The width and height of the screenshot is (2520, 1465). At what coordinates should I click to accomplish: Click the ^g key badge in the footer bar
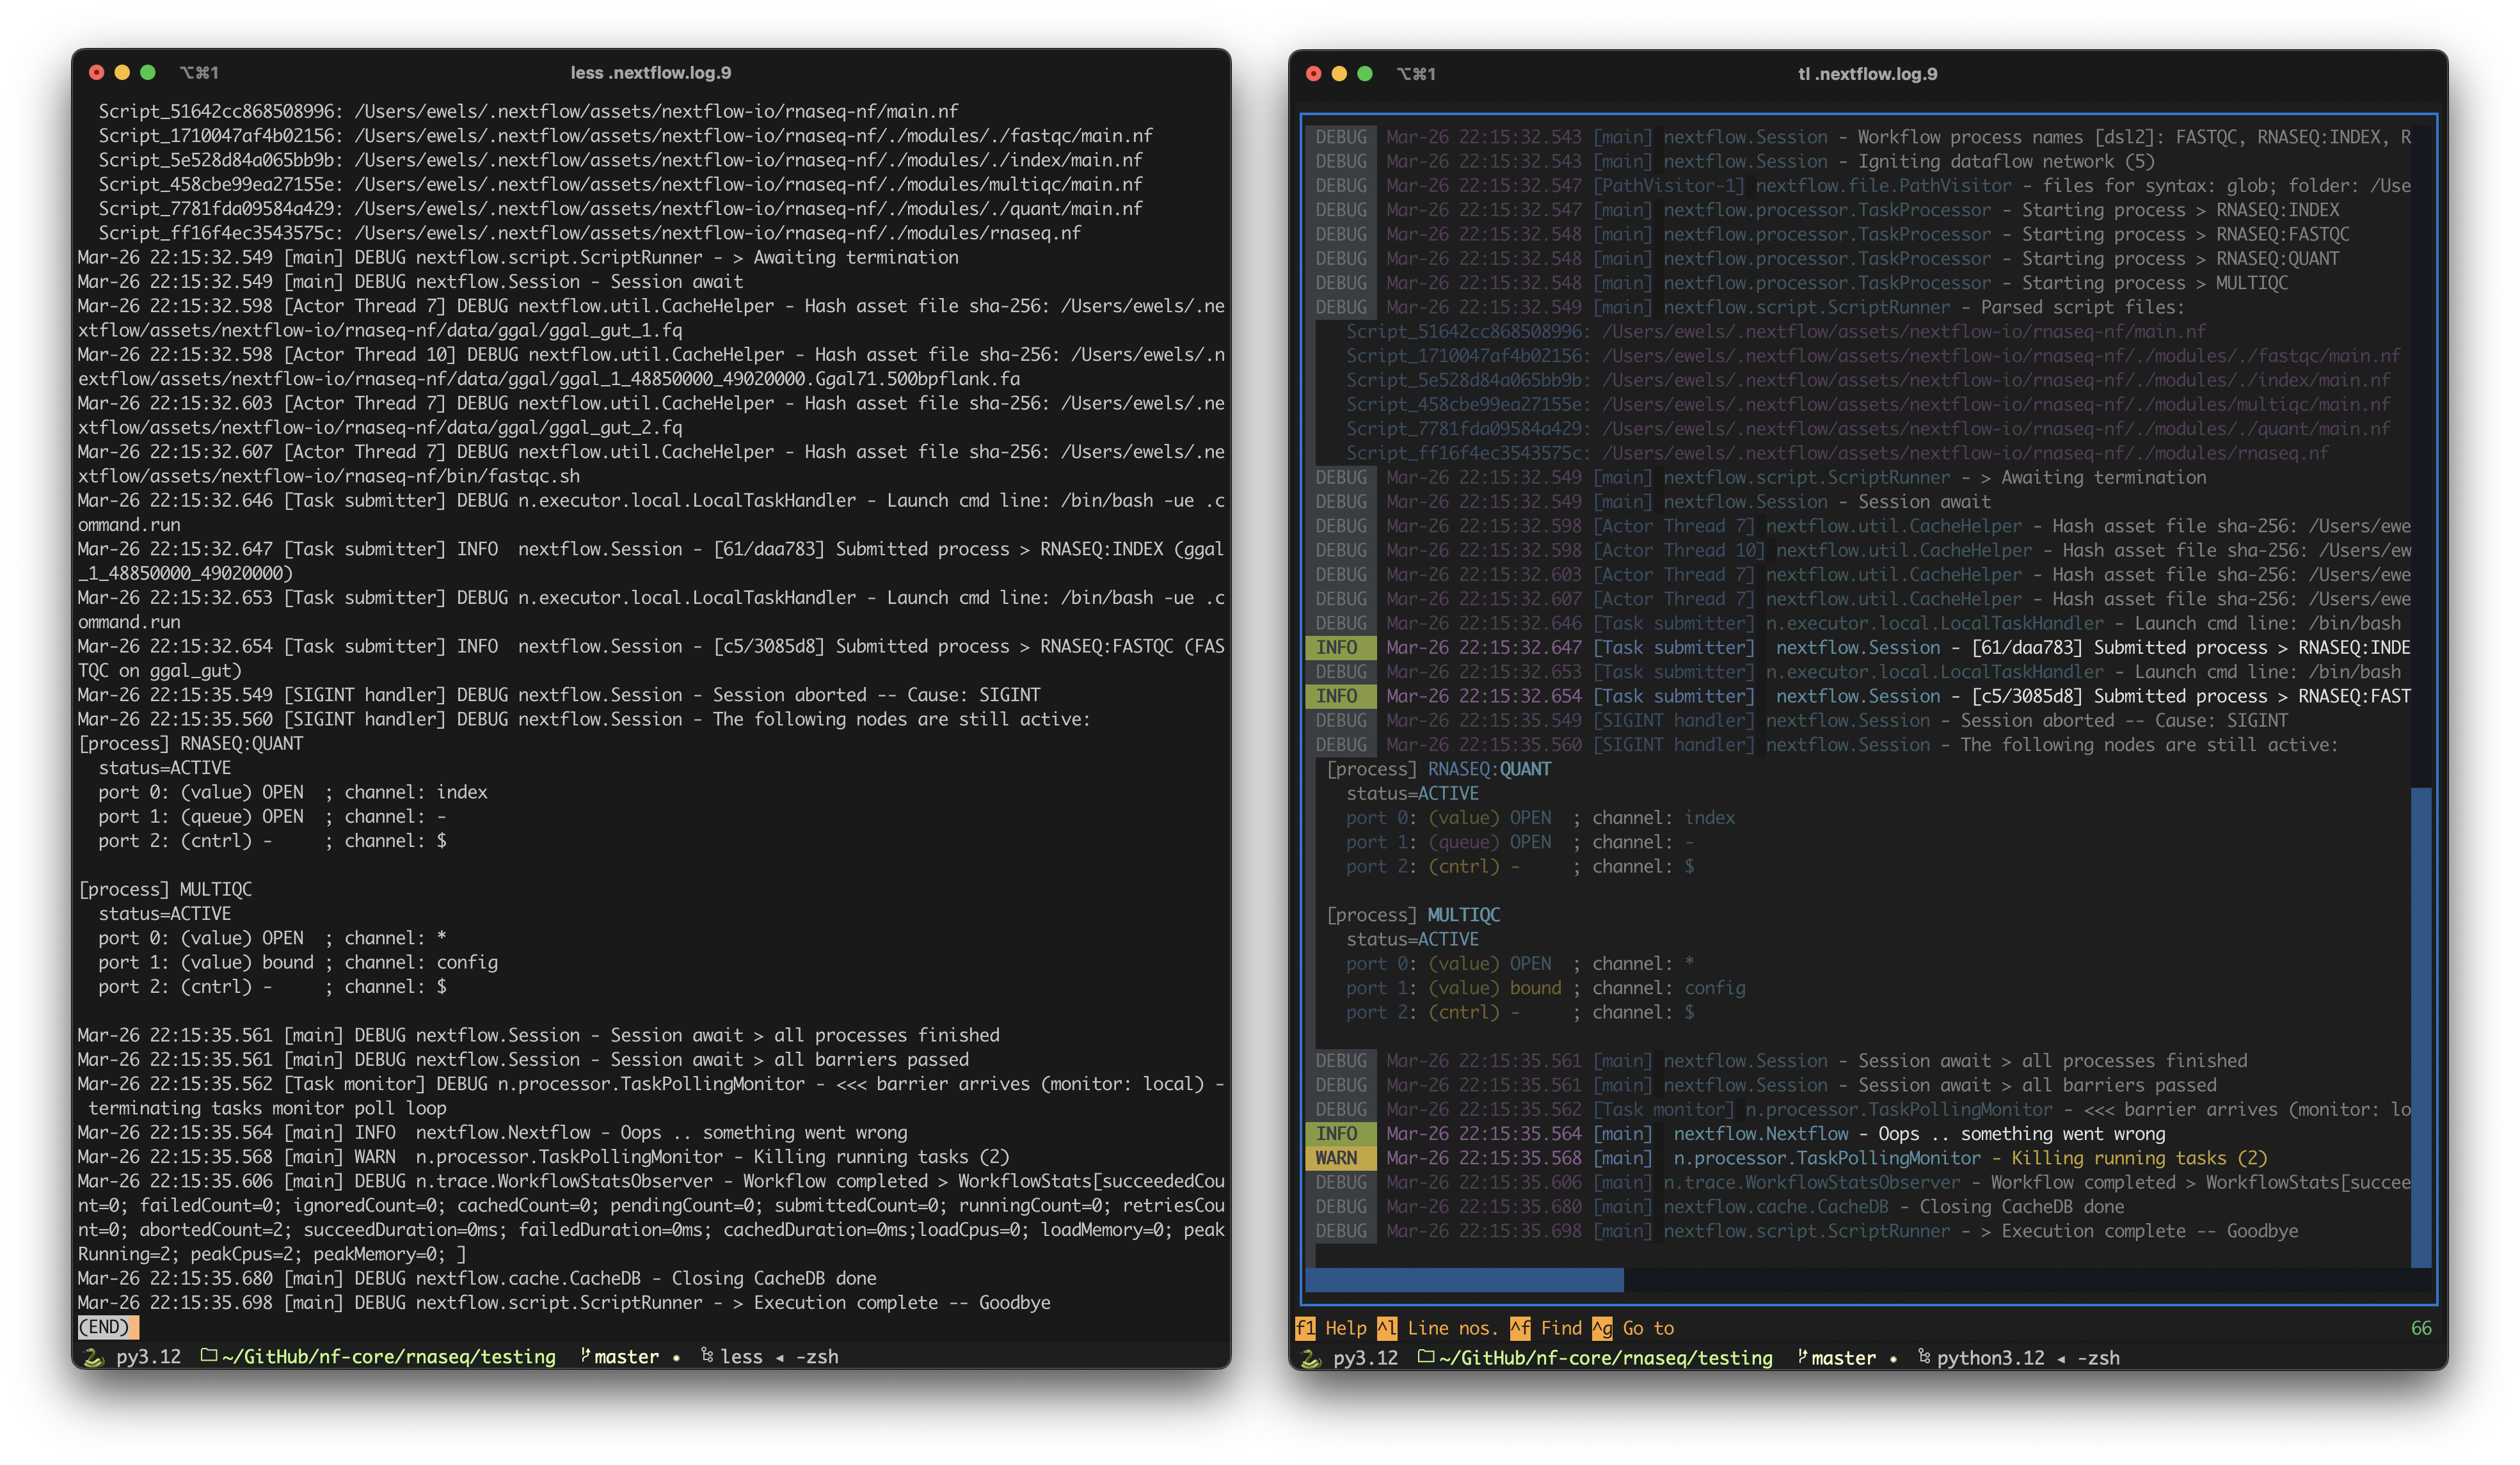pyautogui.click(x=1604, y=1328)
